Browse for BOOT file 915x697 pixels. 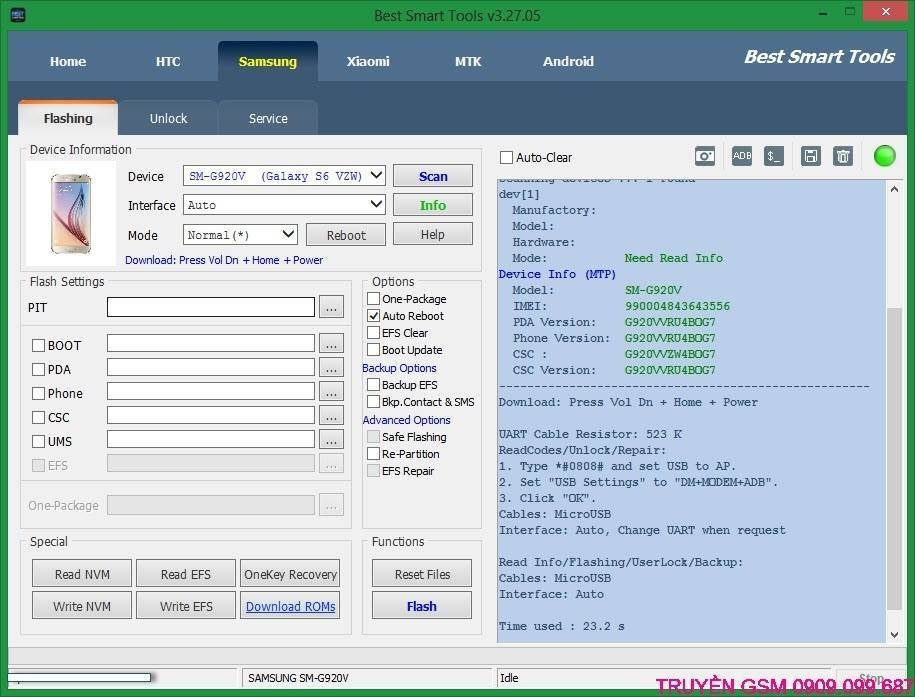click(x=331, y=344)
